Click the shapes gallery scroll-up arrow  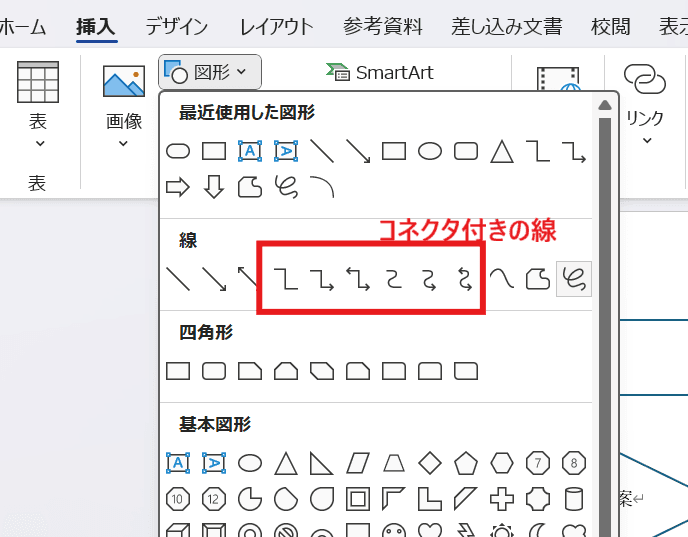click(x=604, y=106)
